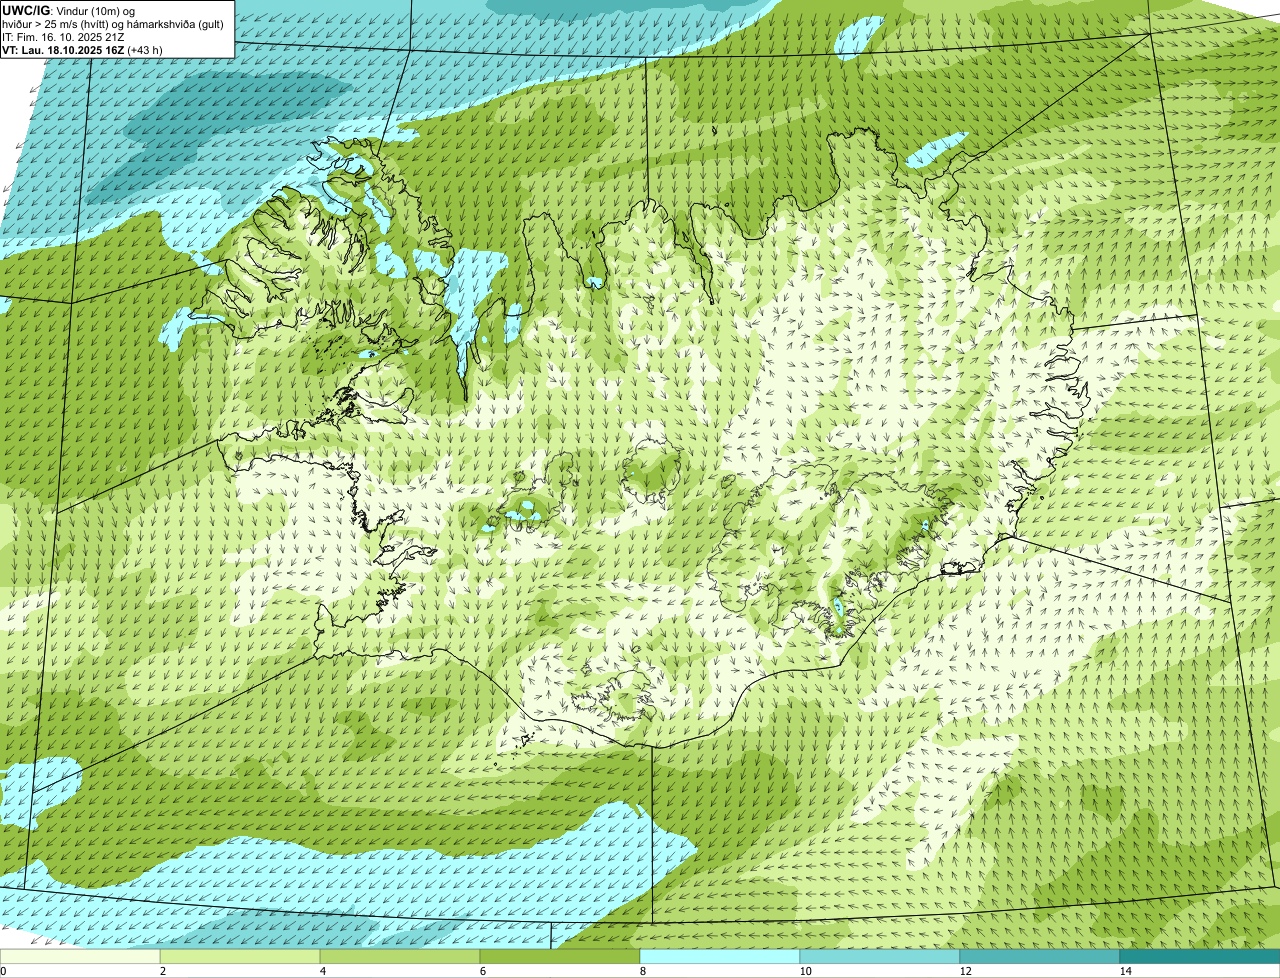
Task: Choose the 10–12 m/s turquoise legend swatch
Action: (x=880, y=957)
